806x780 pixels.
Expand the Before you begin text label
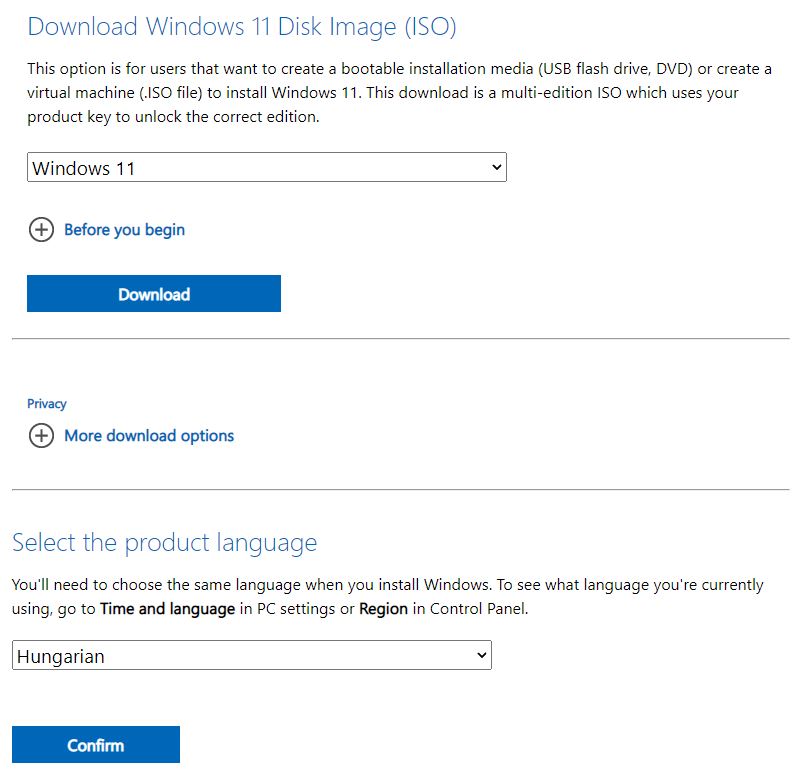click(x=124, y=230)
